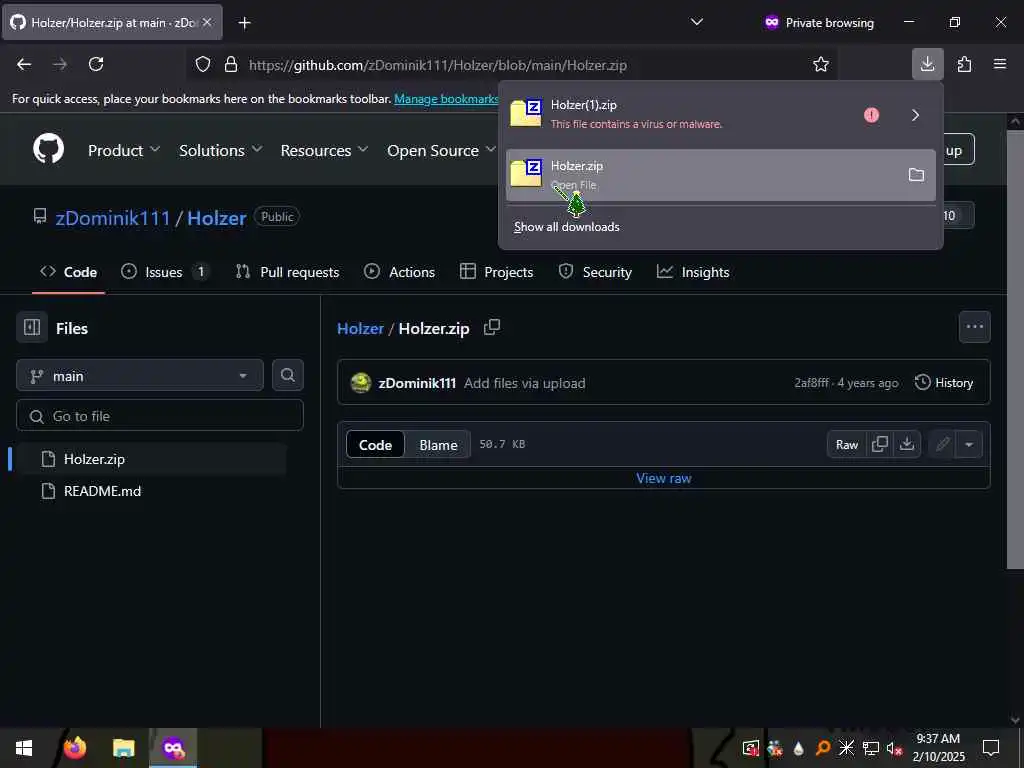Download the raw file icon

tap(906, 444)
